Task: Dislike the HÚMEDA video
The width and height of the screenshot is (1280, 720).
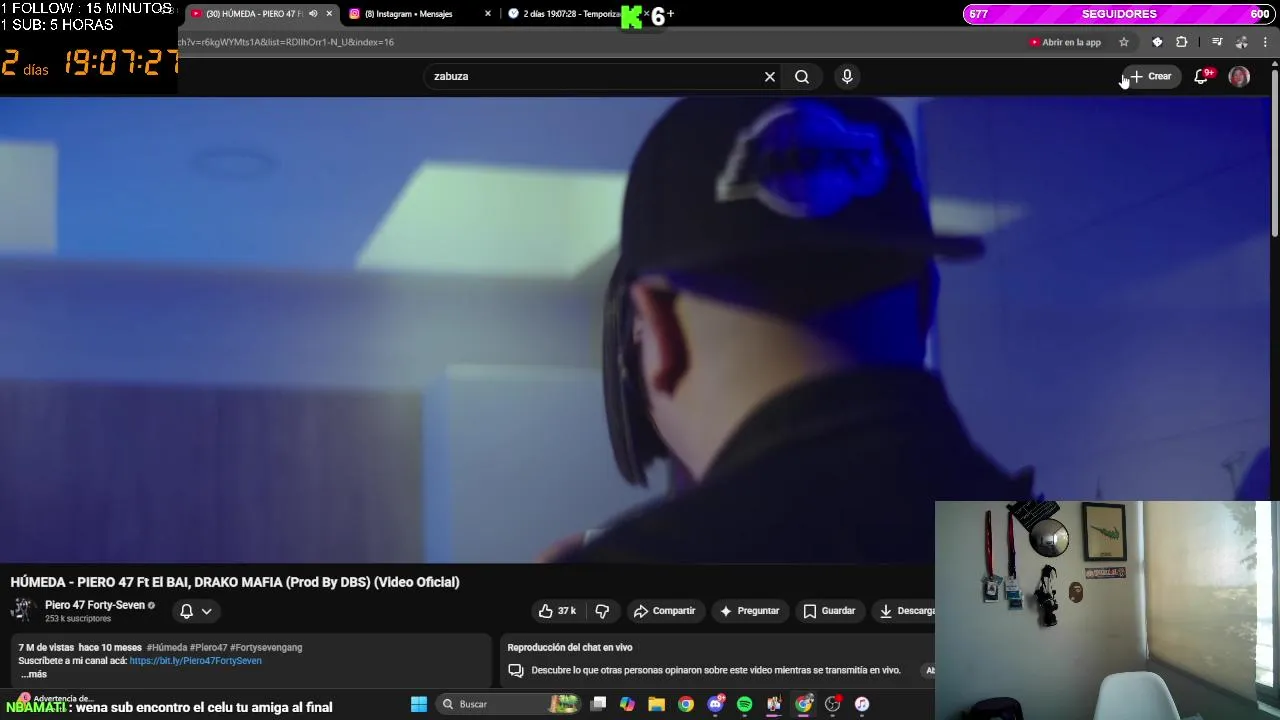Action: [x=602, y=611]
